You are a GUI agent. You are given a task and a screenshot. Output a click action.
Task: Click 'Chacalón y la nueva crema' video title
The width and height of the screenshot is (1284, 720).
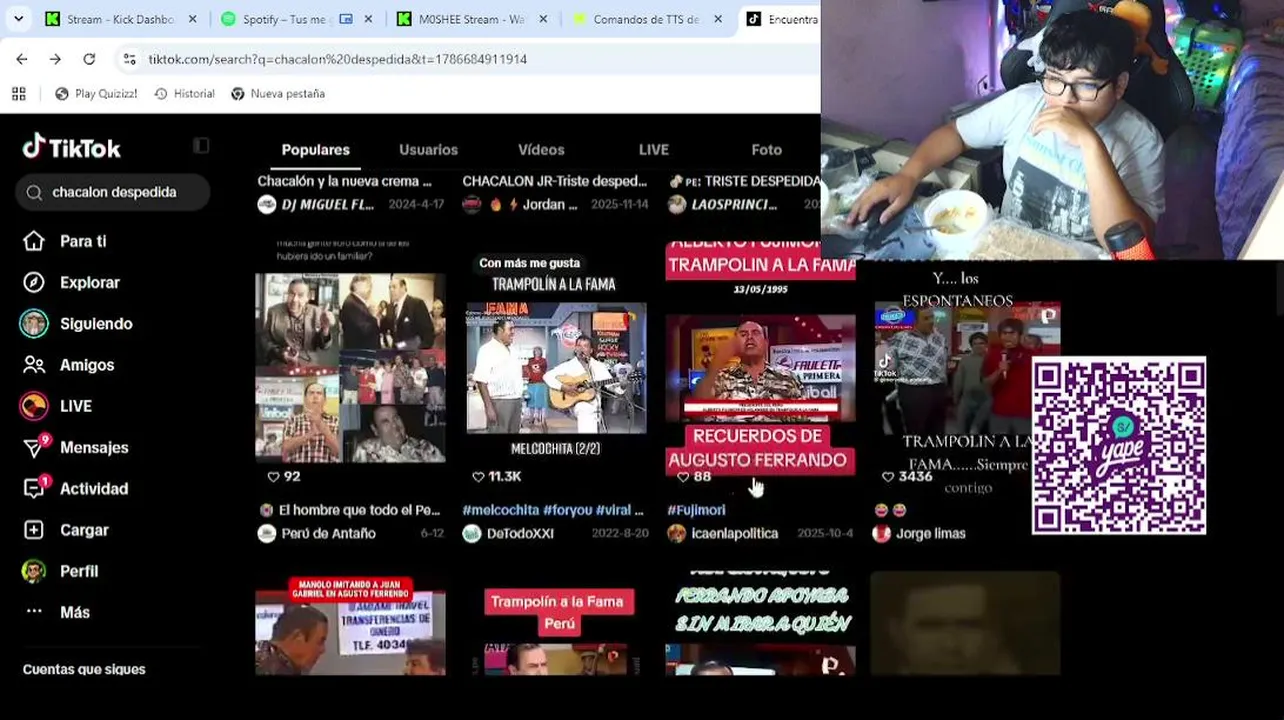345,181
